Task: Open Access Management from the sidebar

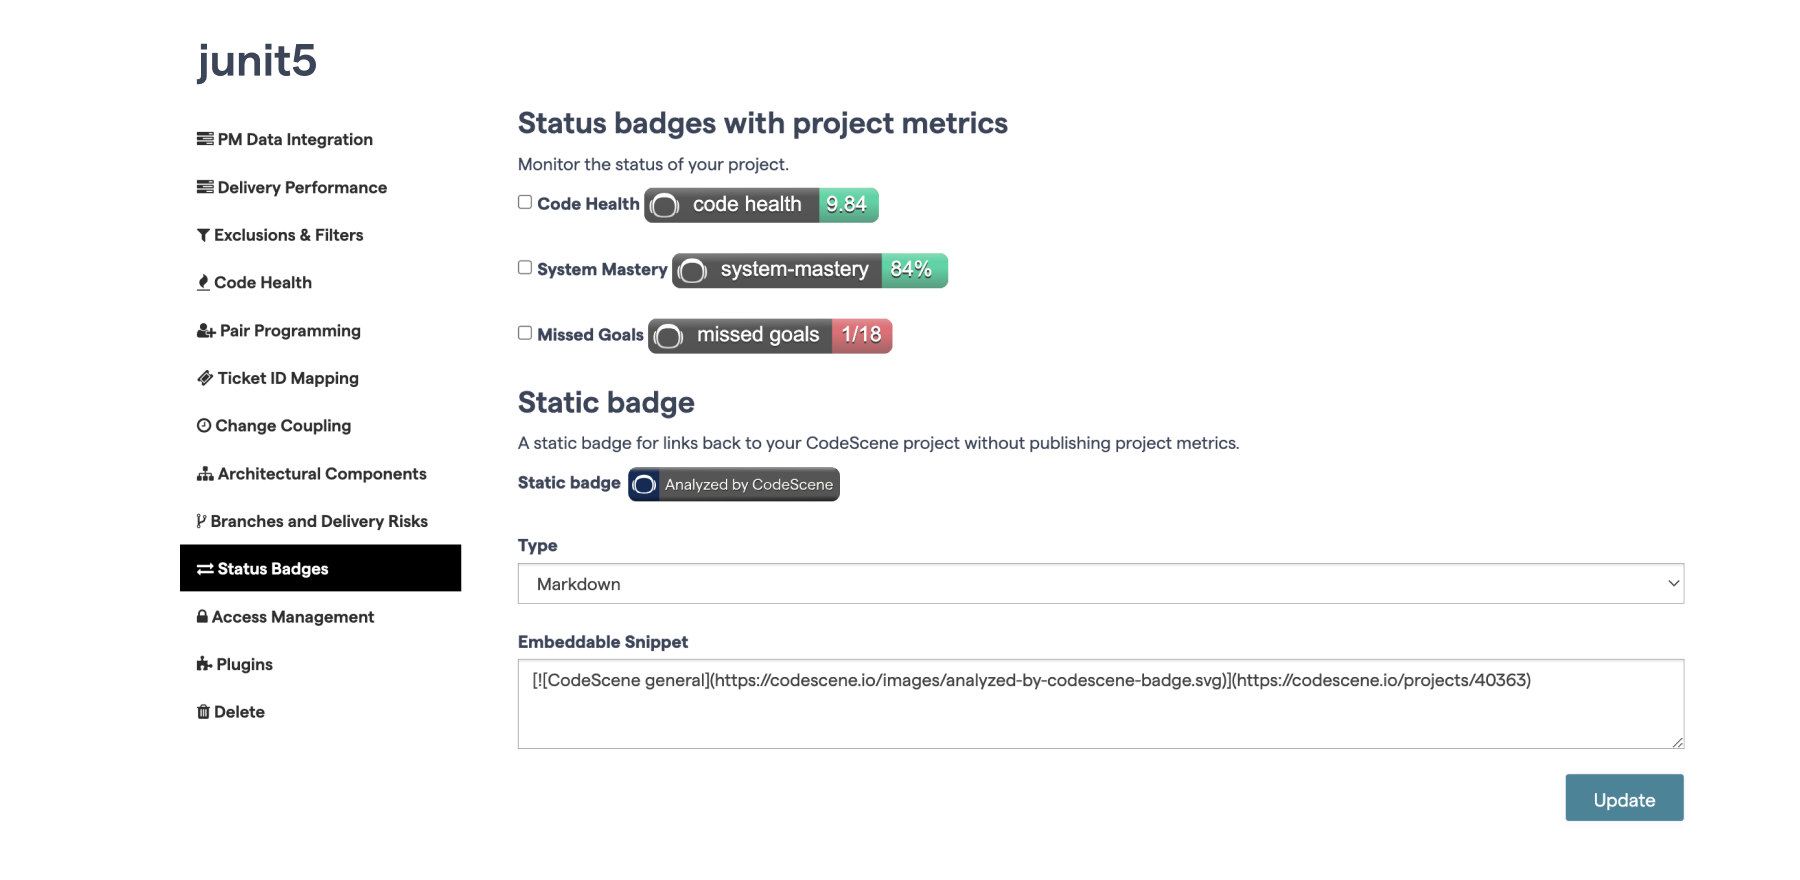Action: click(293, 616)
